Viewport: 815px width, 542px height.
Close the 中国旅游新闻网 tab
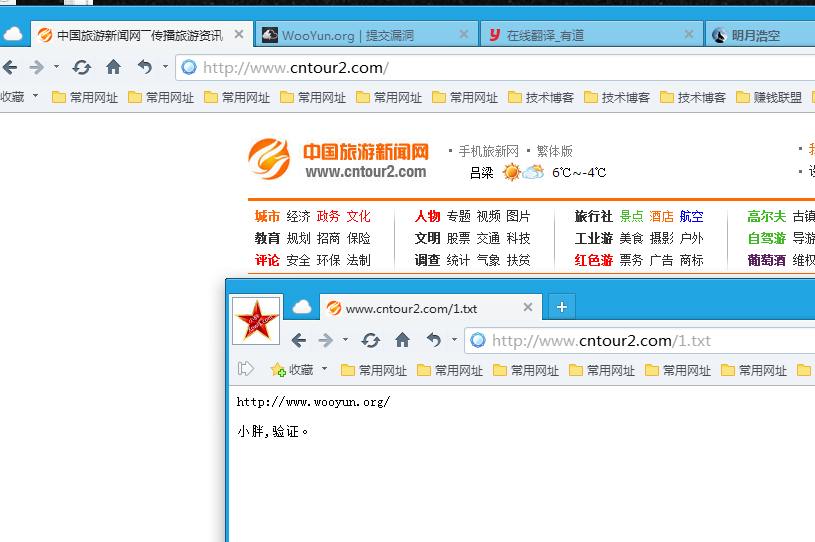tap(239, 34)
